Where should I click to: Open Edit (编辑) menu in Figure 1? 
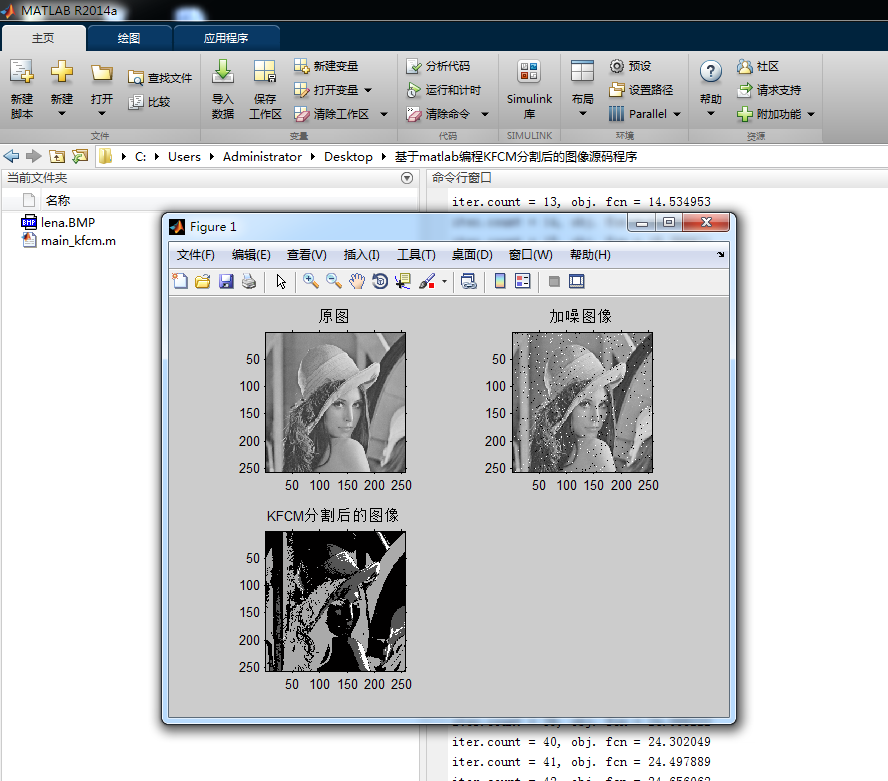pos(251,255)
